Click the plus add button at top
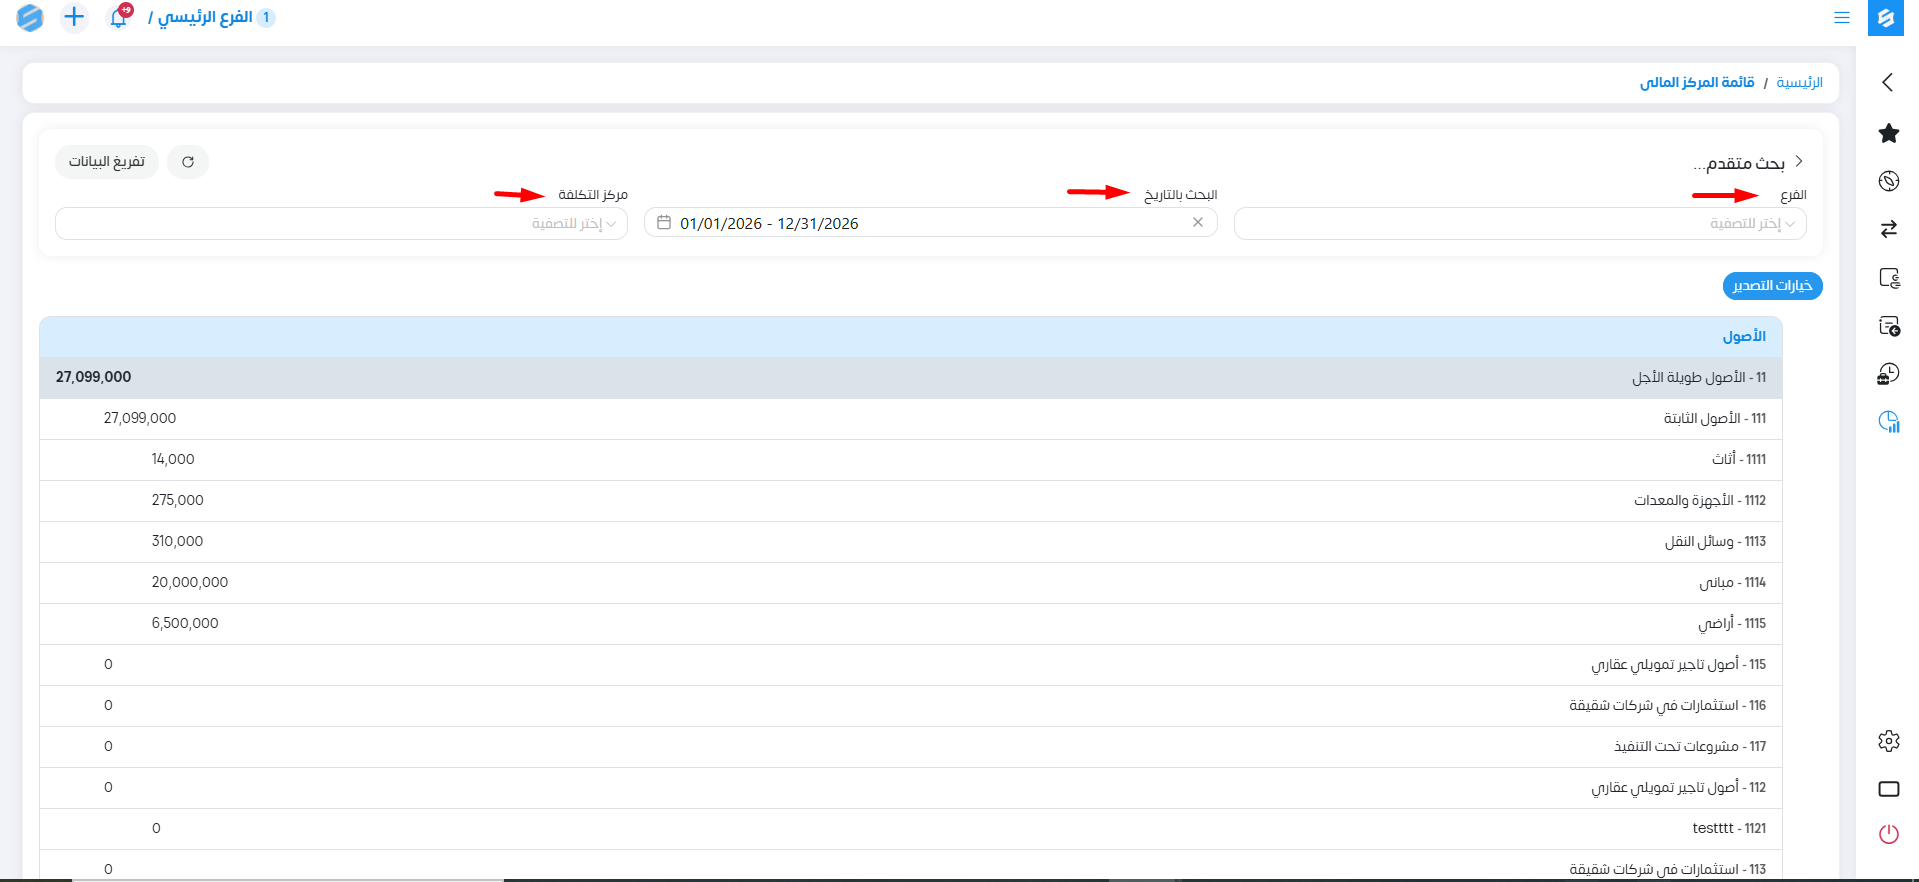1919x882 pixels. (74, 17)
